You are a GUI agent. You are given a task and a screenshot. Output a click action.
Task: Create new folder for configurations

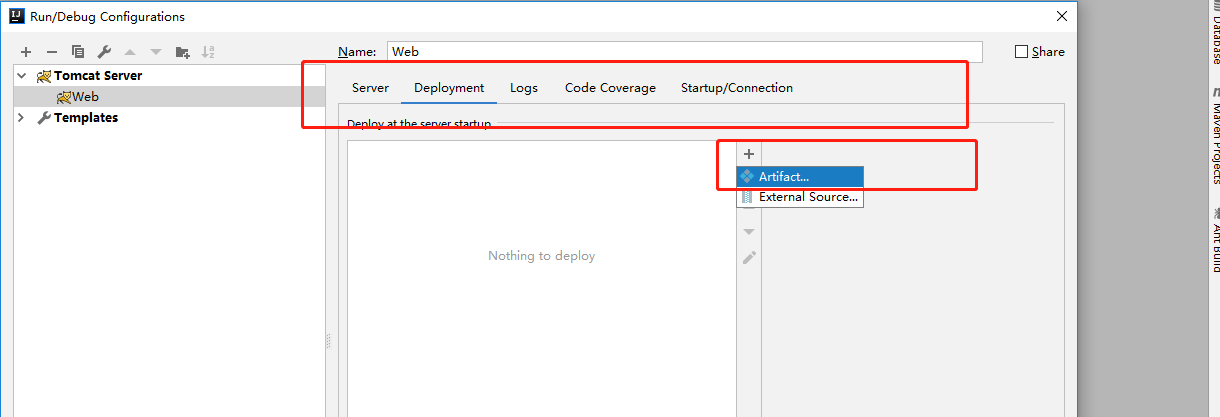pyautogui.click(x=182, y=52)
